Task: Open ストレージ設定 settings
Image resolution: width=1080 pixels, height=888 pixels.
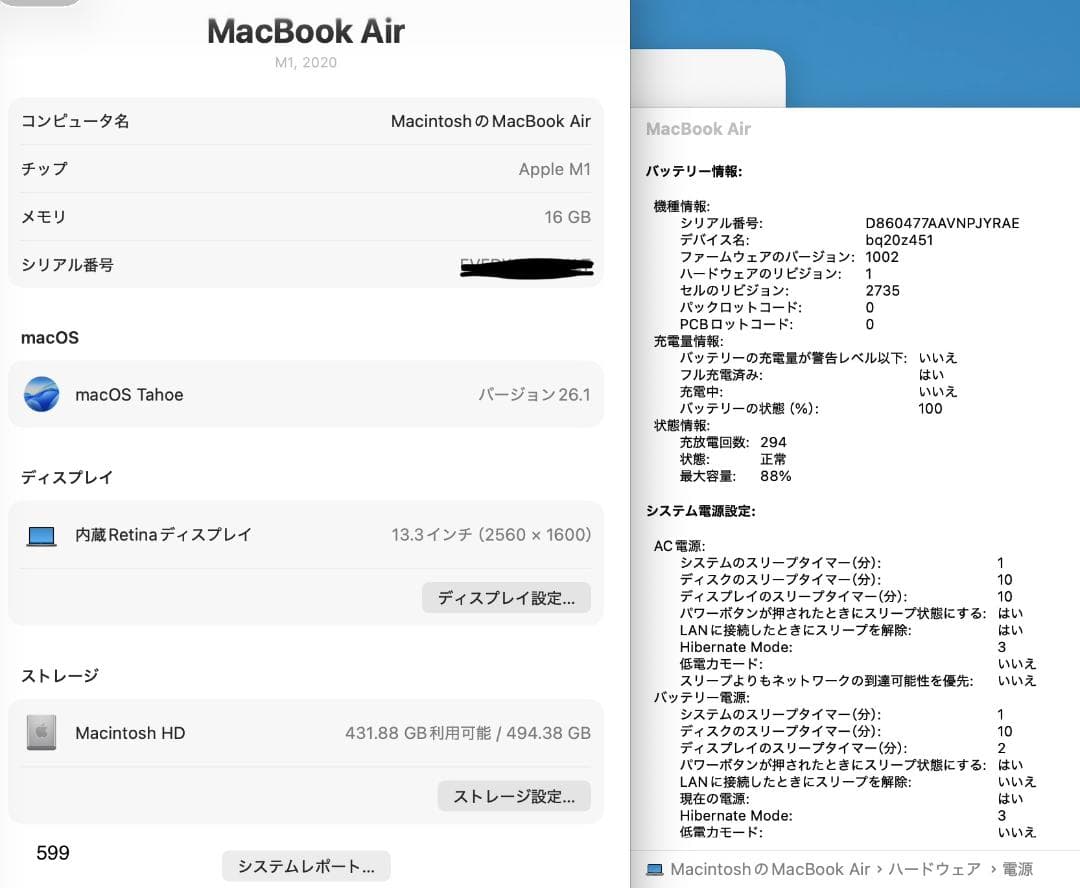Action: pyautogui.click(x=515, y=796)
